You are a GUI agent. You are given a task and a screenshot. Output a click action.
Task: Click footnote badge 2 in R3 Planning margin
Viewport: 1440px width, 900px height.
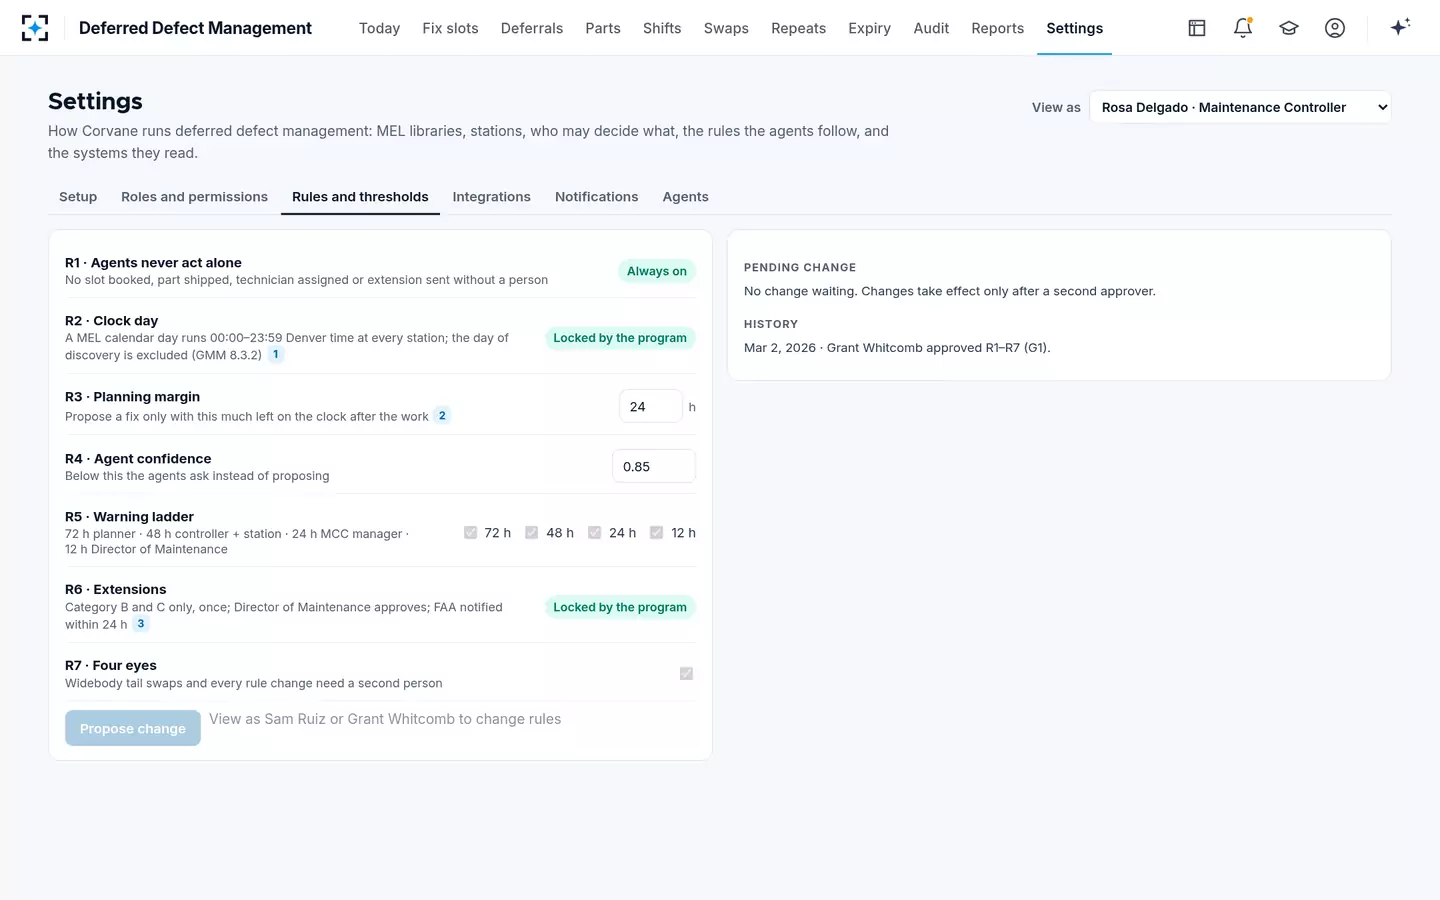point(442,416)
